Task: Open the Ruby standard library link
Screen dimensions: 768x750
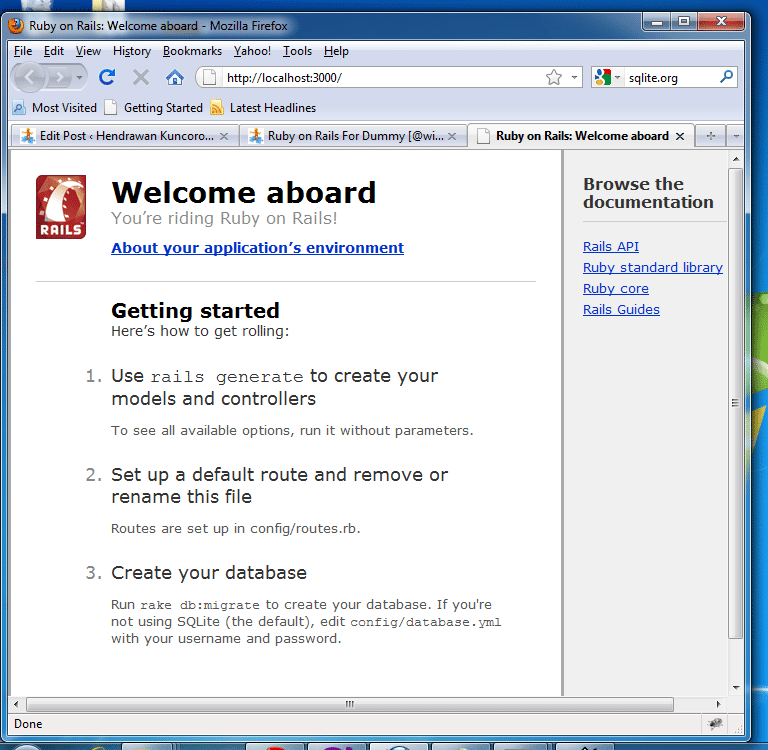Action: coord(652,267)
